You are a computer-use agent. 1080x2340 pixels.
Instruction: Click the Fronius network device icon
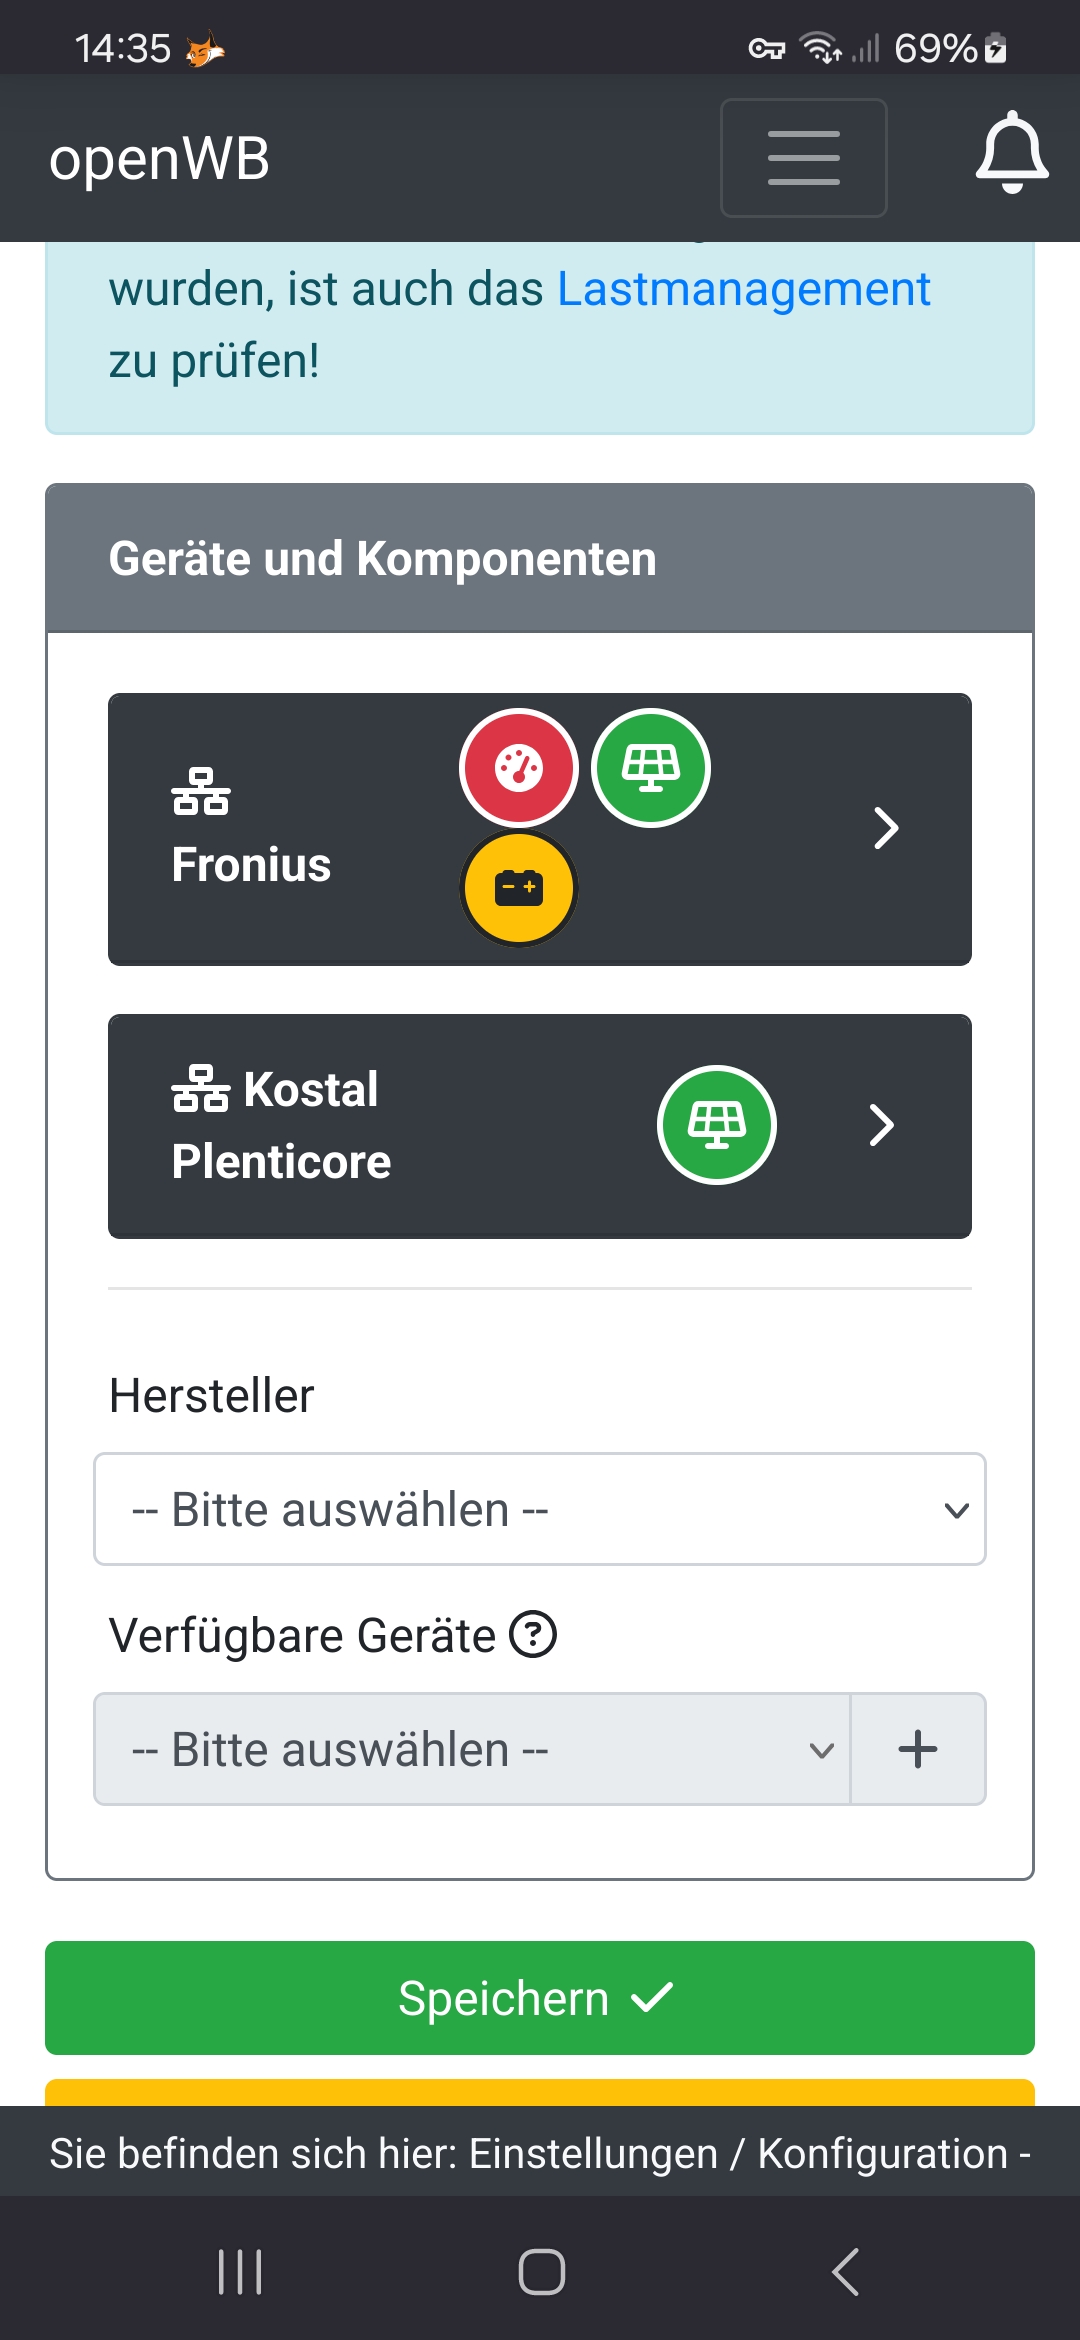pos(201,792)
